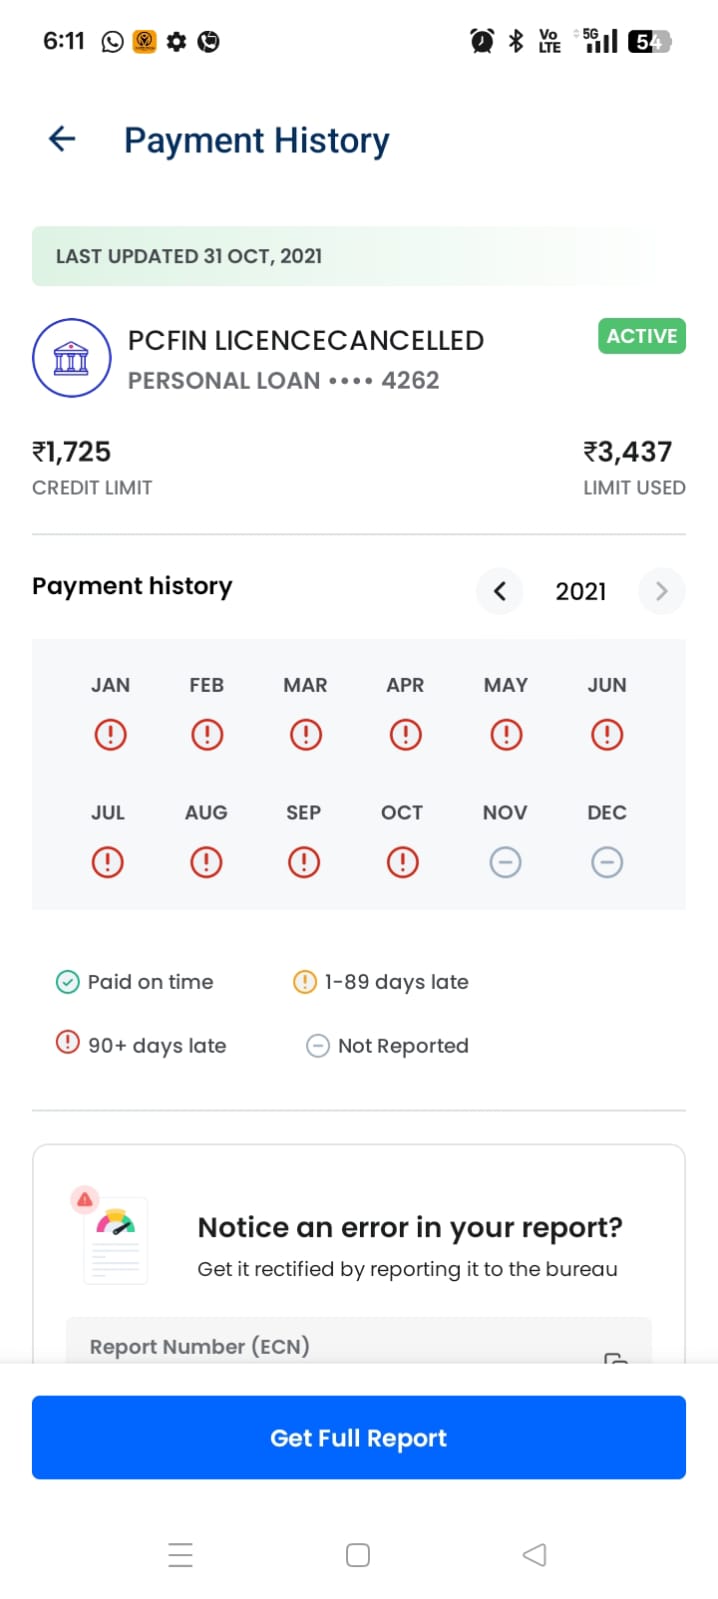Screen dimensions: 718x1599
Task: Tap the June late payment icon
Action: [x=606, y=735]
